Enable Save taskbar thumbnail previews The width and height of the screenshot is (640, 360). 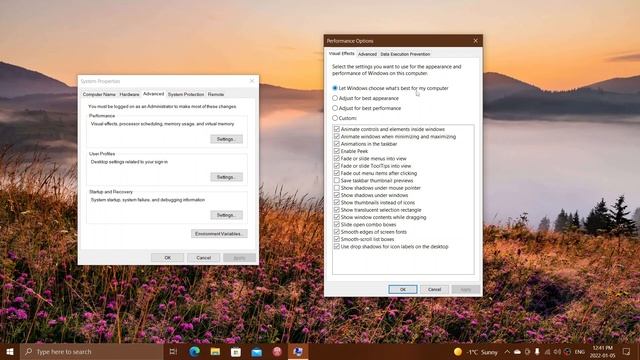(x=337, y=180)
